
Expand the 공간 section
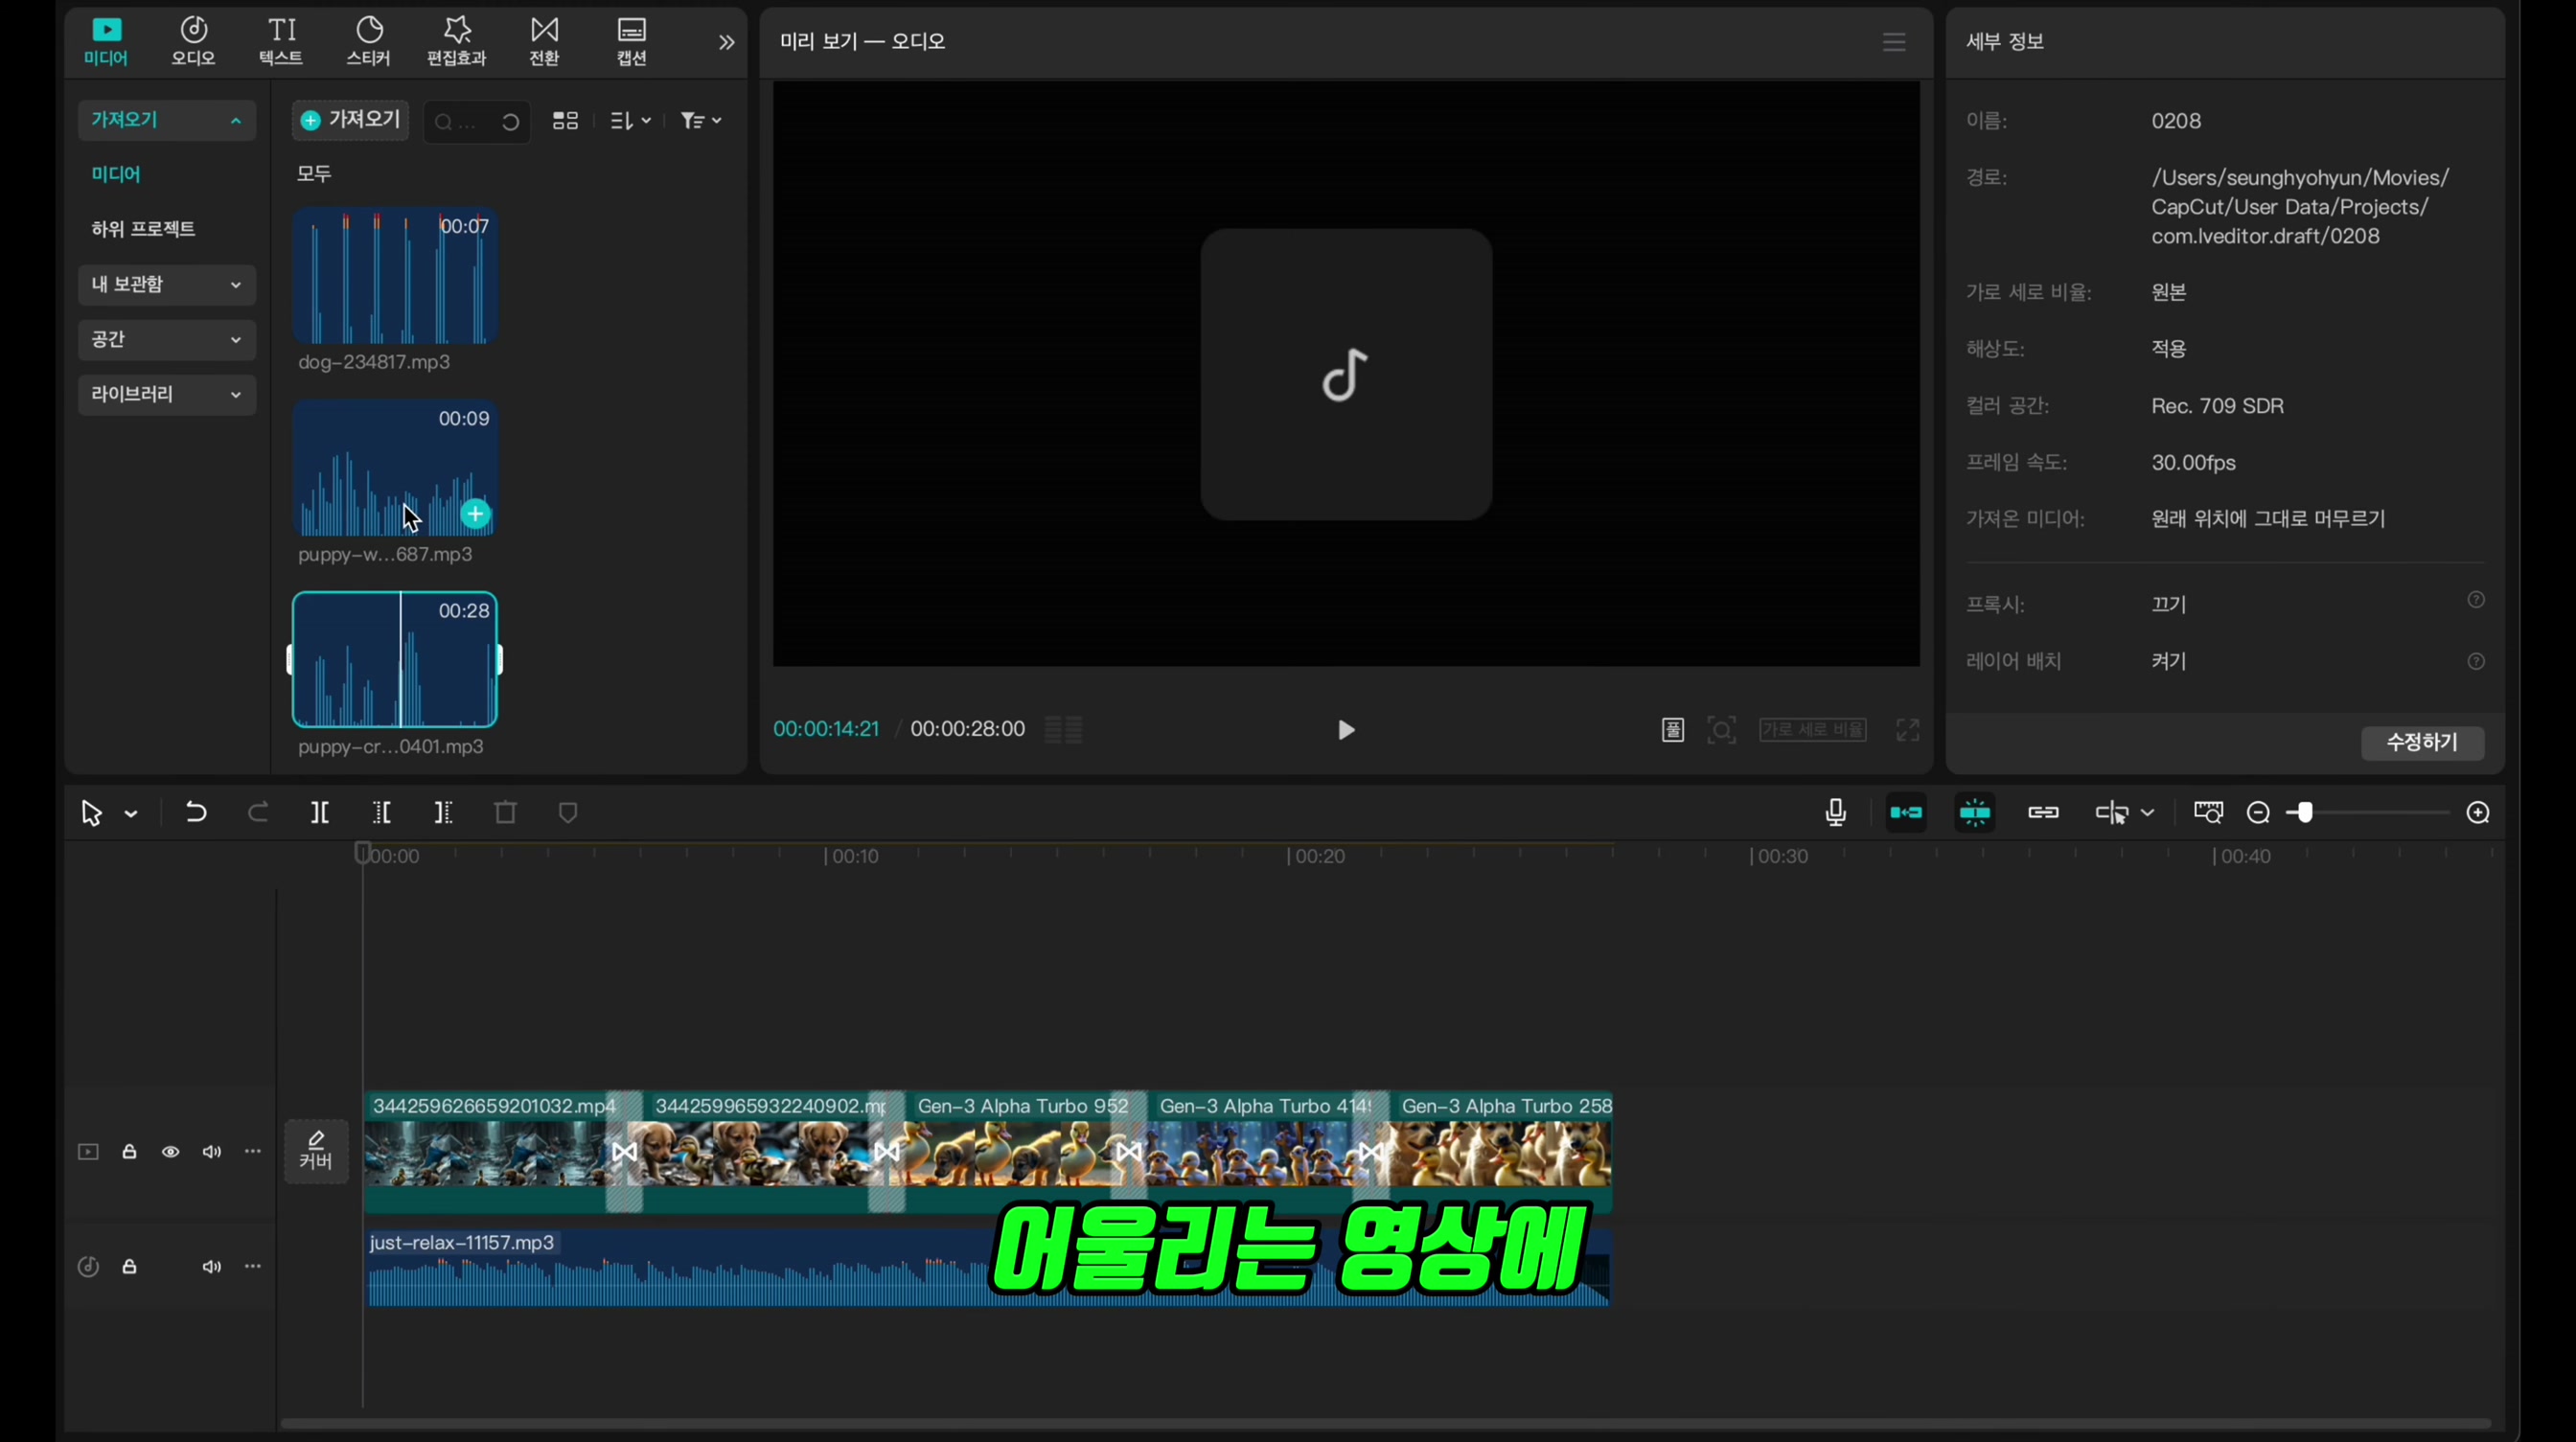coord(167,339)
